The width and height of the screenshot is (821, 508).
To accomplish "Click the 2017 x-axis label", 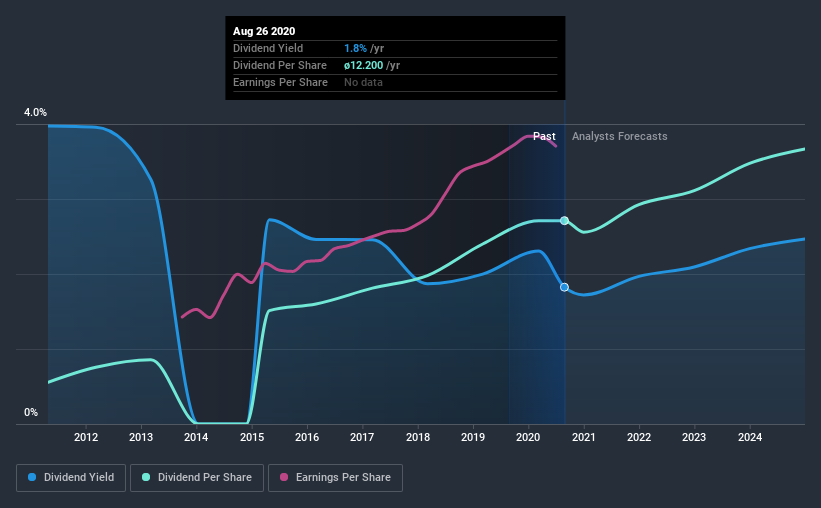I will point(362,437).
